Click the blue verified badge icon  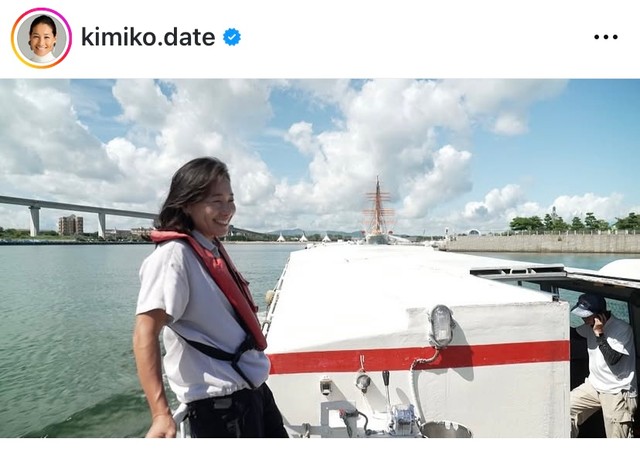(x=232, y=37)
